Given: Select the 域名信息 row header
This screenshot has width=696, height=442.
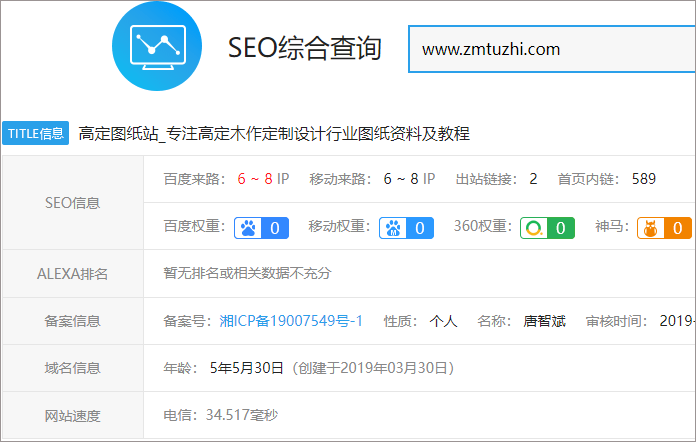Looking at the screenshot, I should coord(73,368).
